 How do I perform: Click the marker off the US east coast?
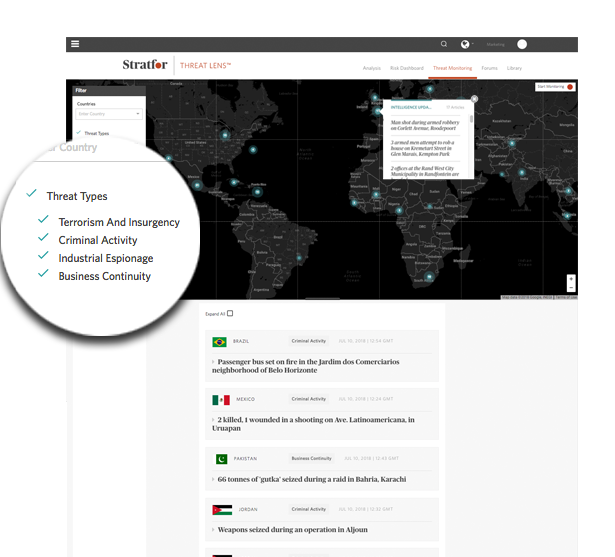(253, 149)
